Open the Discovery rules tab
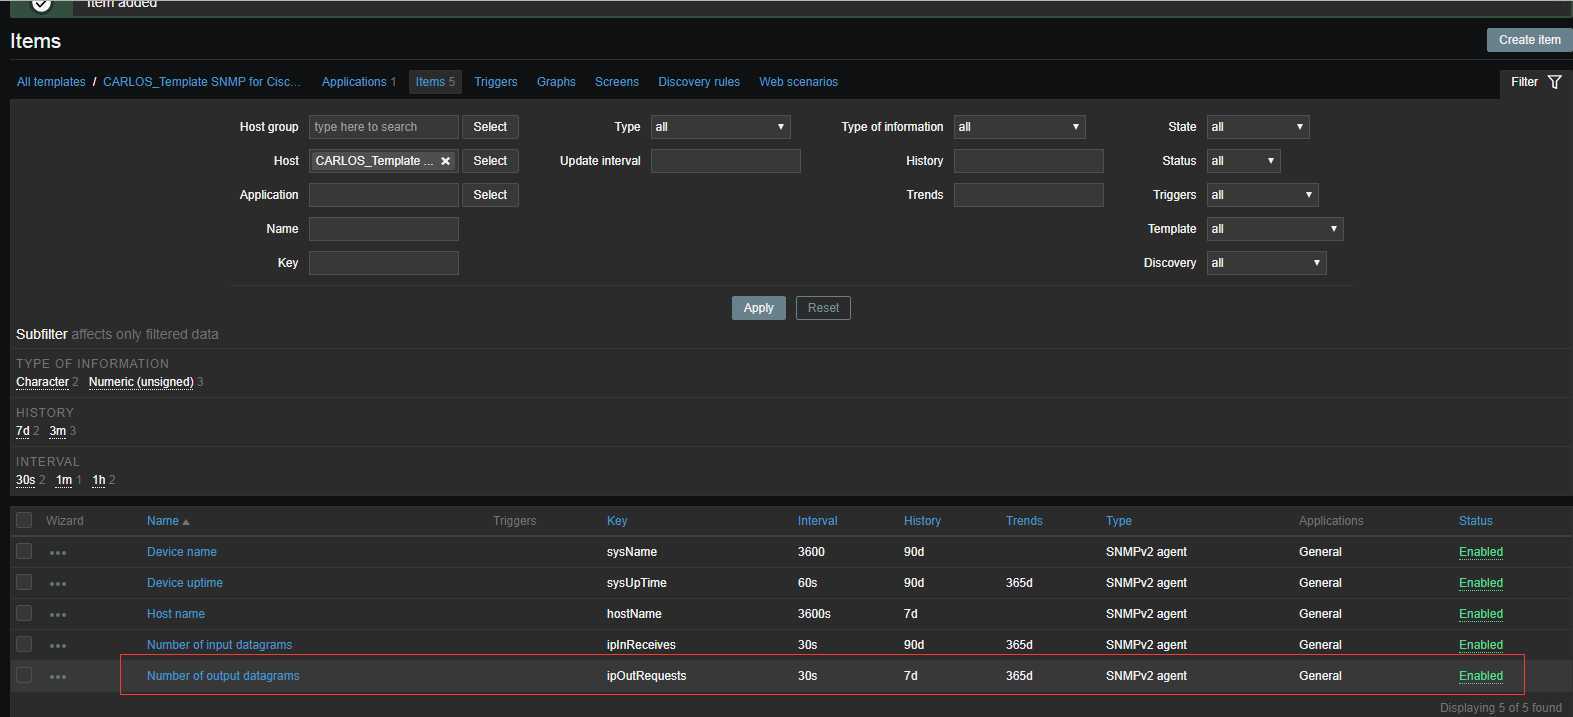 [x=699, y=82]
